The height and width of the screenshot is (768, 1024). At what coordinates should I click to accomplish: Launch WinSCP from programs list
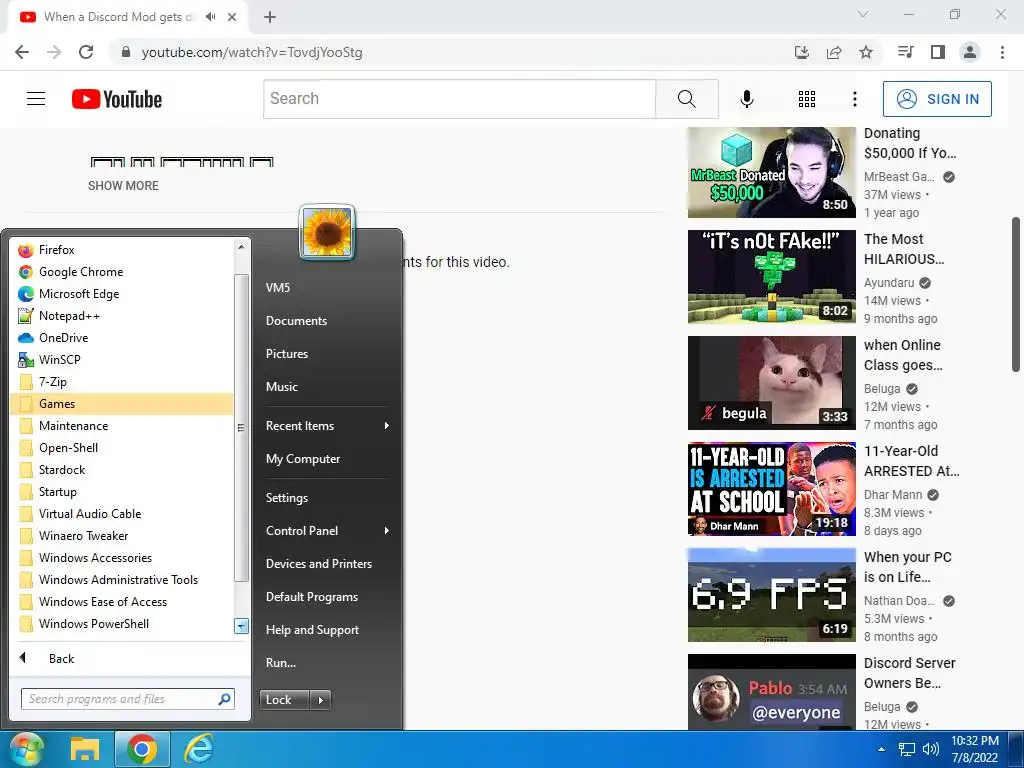(121, 360)
